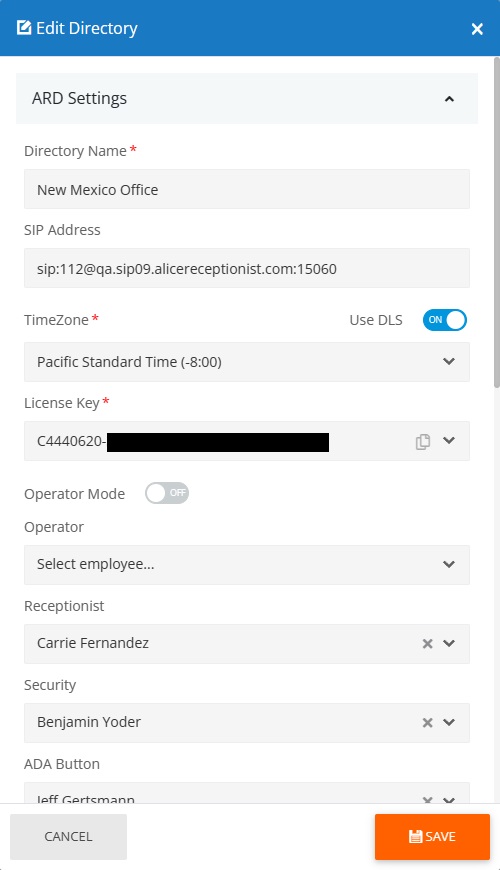This screenshot has height=870, width=500.
Task: Clear the Security selection Benjamin Yoder
Action: 427,722
